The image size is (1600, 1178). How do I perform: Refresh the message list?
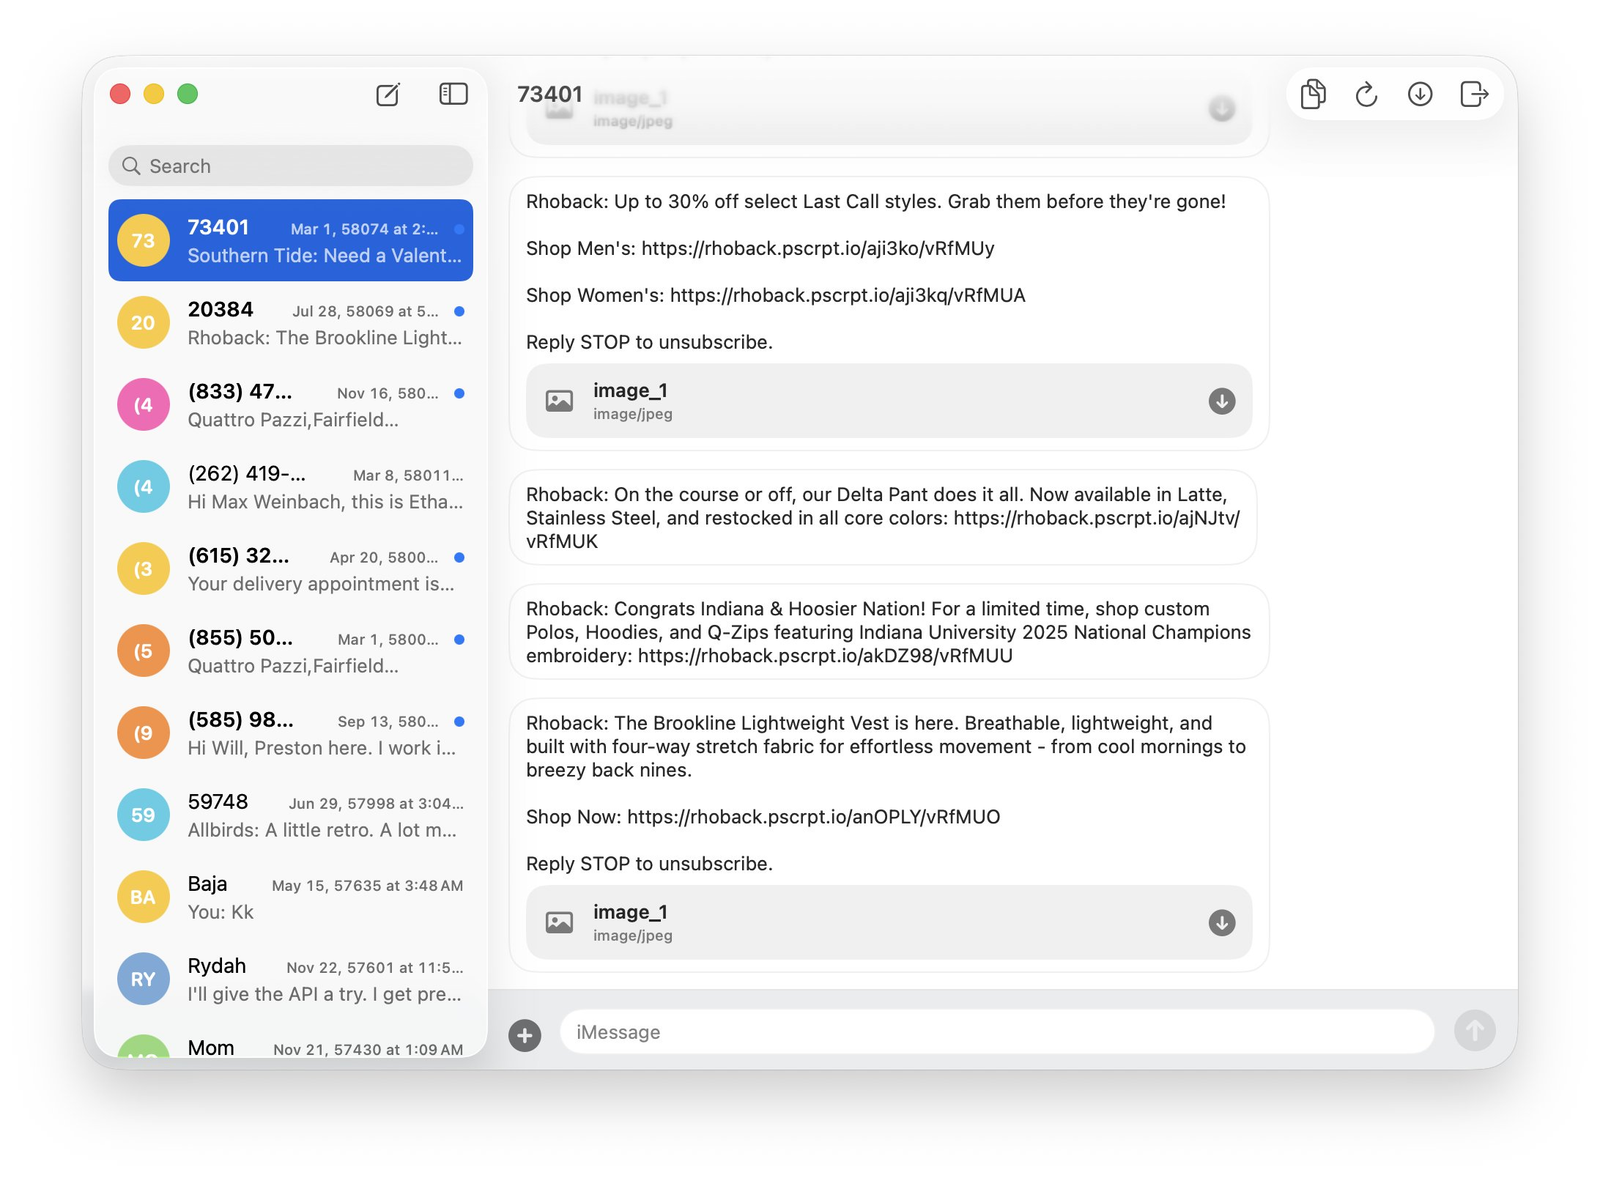pyautogui.click(x=1366, y=94)
